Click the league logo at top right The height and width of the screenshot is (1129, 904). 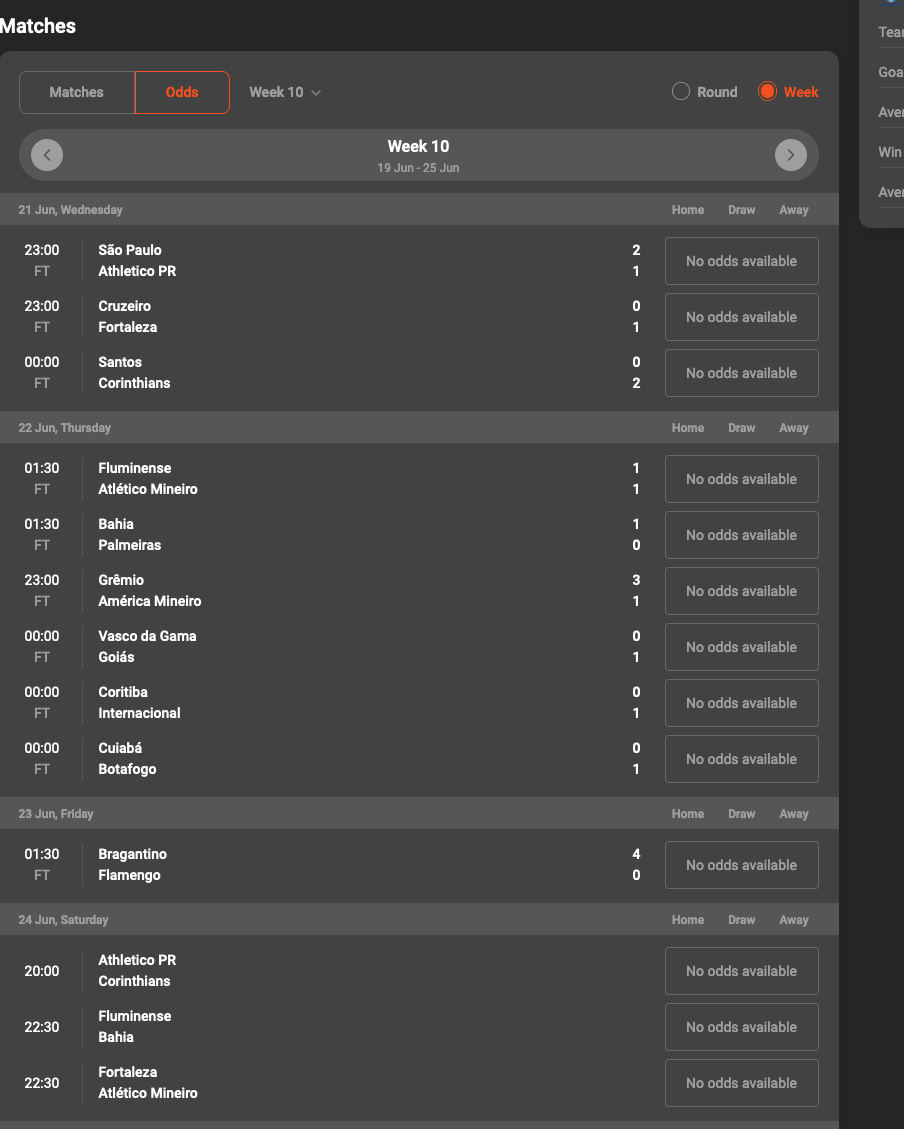893,4
